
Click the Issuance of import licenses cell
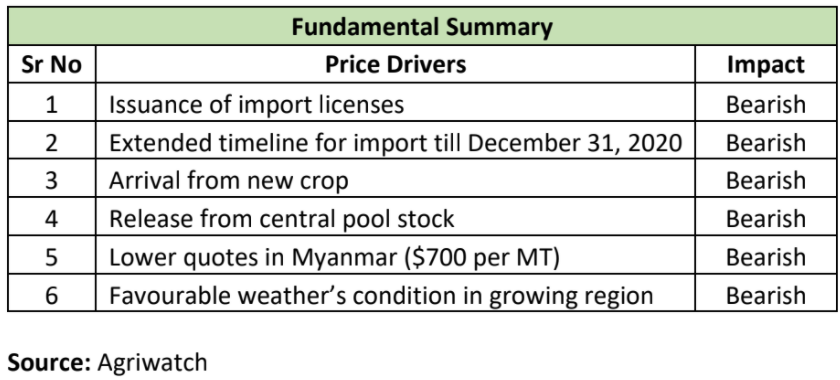pyautogui.click(x=395, y=102)
